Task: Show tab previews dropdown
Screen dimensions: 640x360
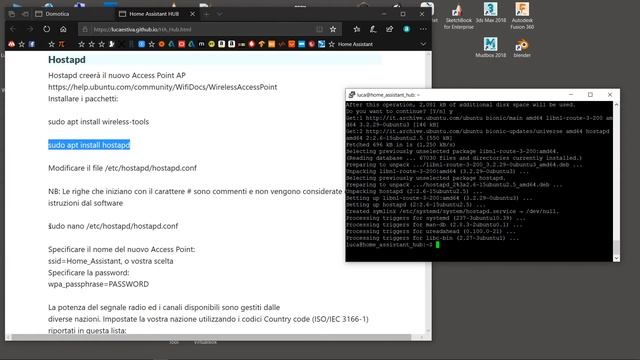Action: [220, 14]
